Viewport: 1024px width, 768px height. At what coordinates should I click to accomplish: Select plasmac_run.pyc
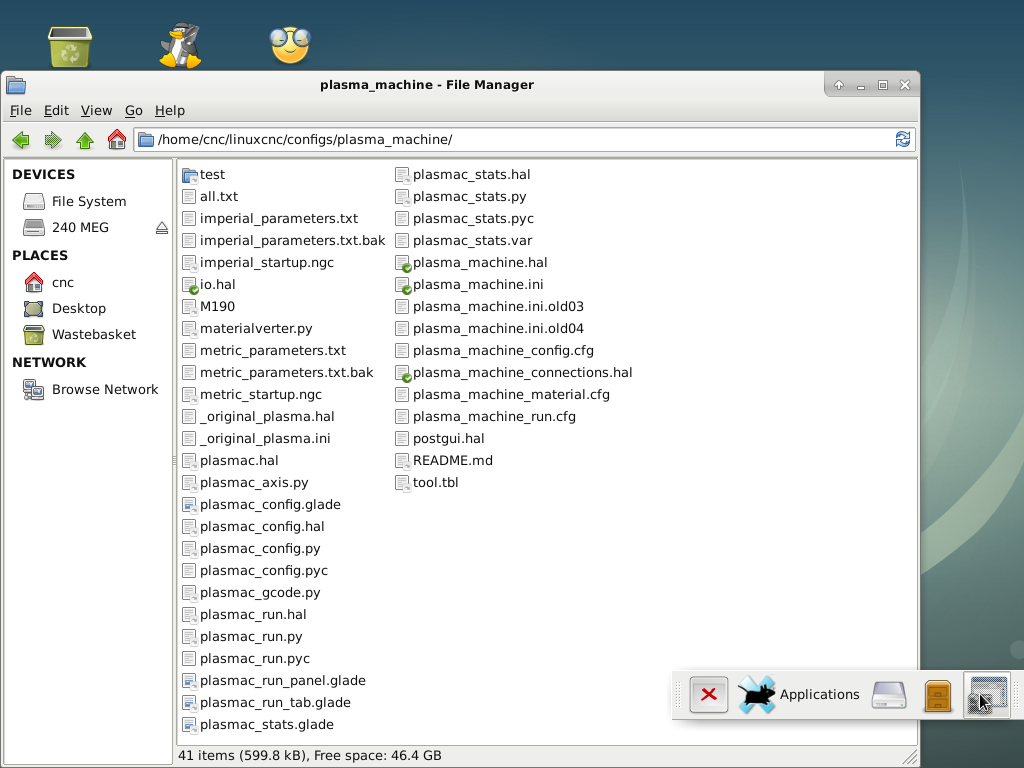[255, 659]
